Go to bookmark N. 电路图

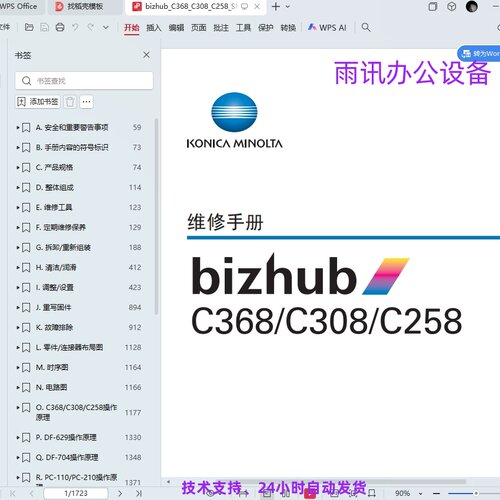click(51, 387)
